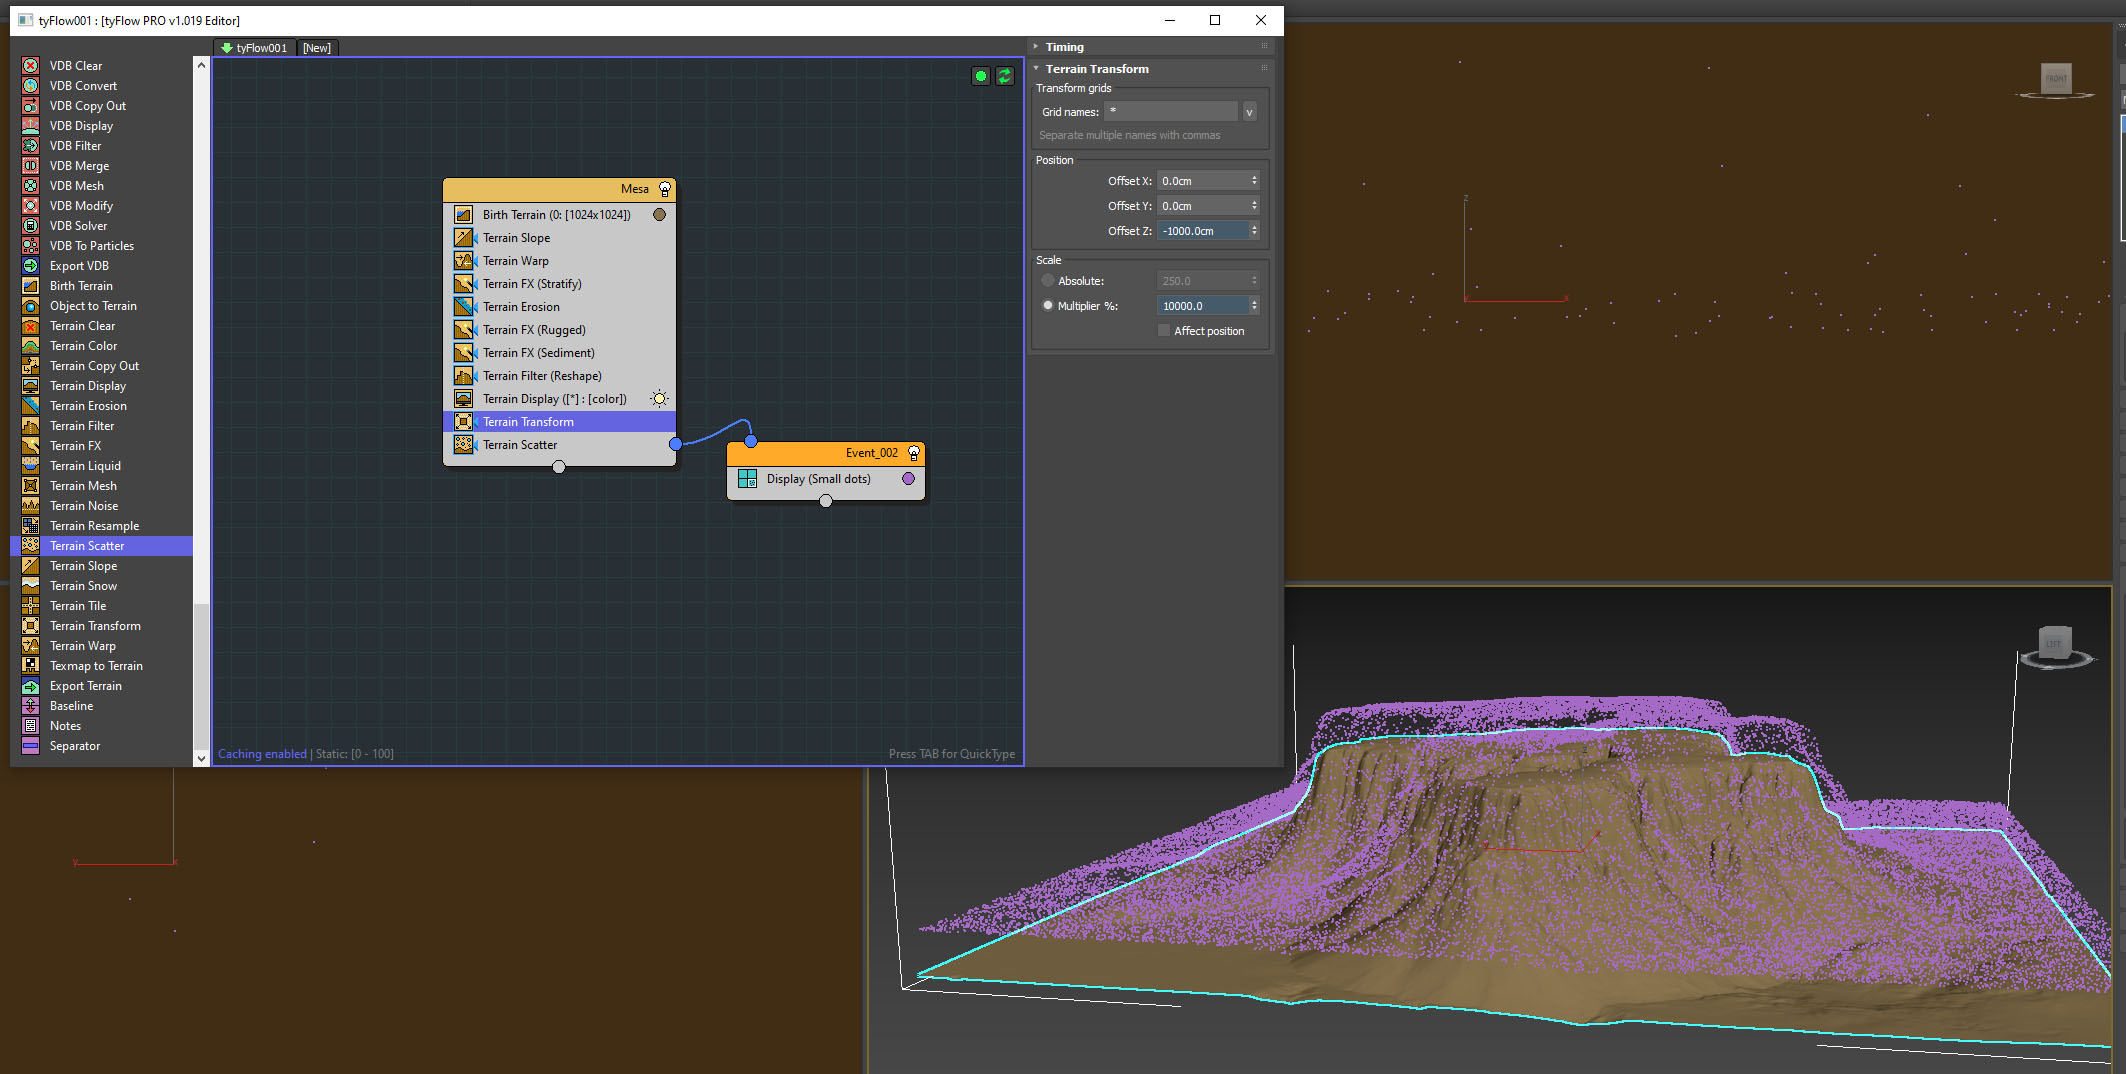
Task: Open the Grid names dropdown
Action: pyautogui.click(x=1249, y=112)
